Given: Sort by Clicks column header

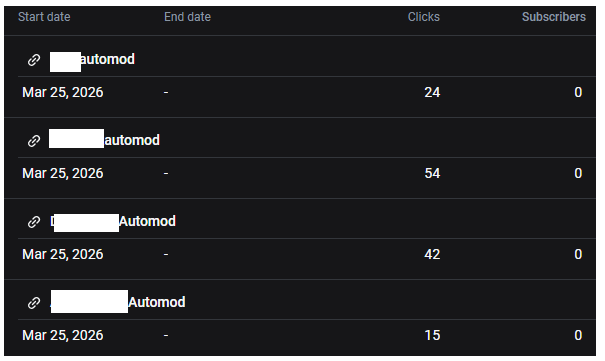Looking at the screenshot, I should point(424,17).
